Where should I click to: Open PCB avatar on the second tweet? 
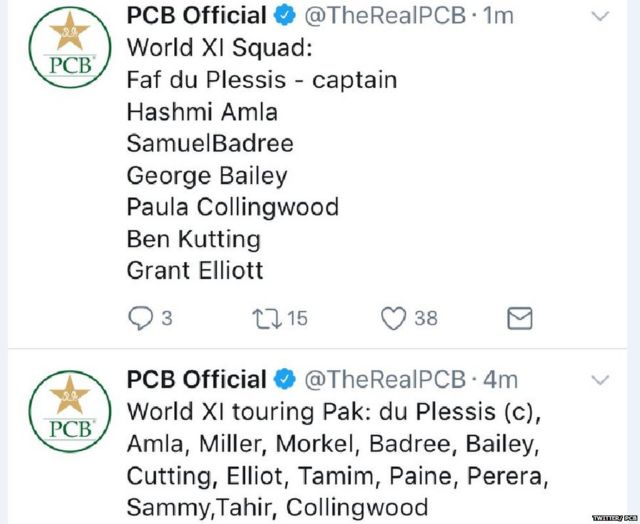coord(70,411)
